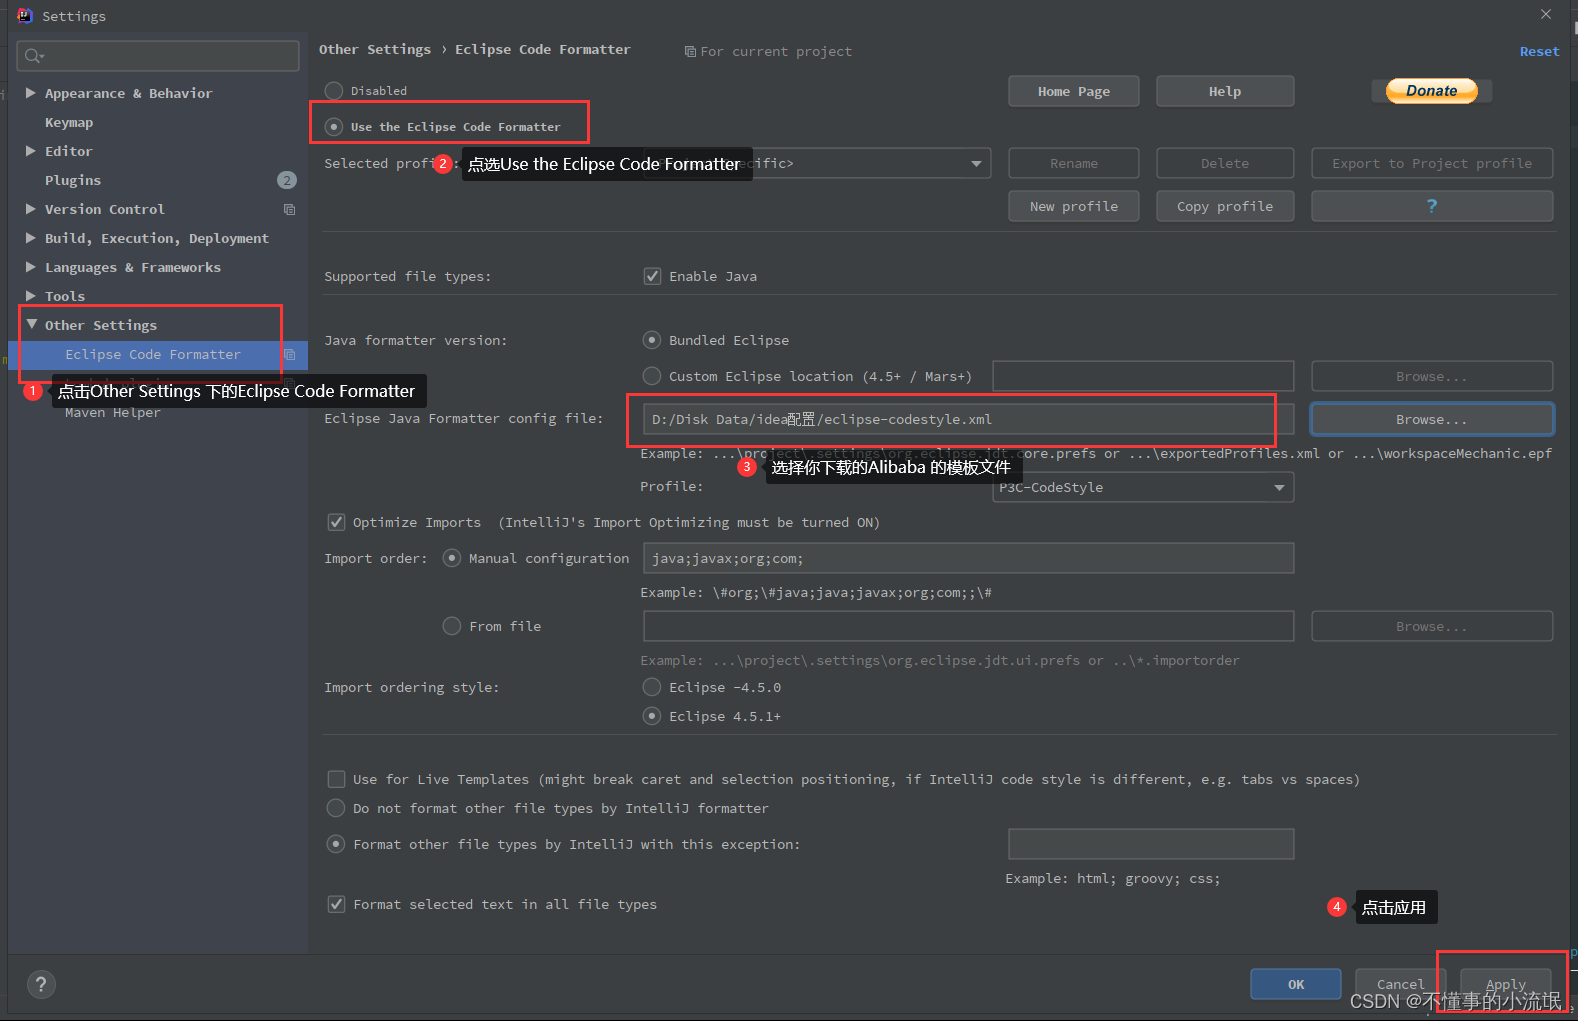Image resolution: width=1578 pixels, height=1021 pixels.
Task: Click the From file import path field
Action: pyautogui.click(x=968, y=626)
